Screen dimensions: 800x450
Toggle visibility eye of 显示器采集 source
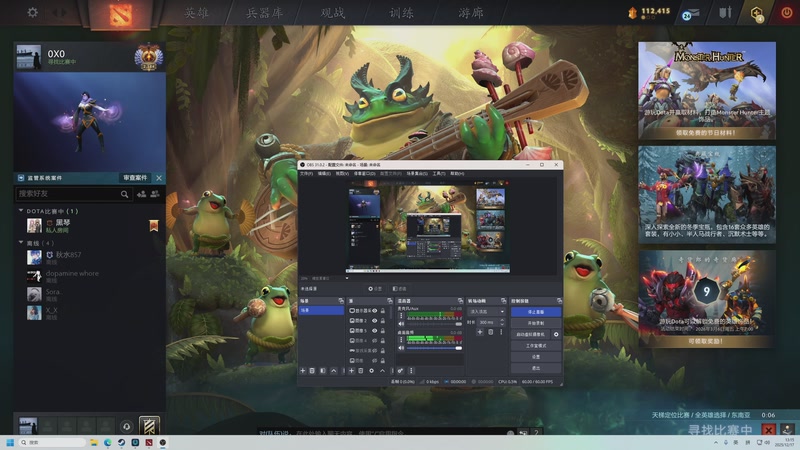click(x=374, y=311)
